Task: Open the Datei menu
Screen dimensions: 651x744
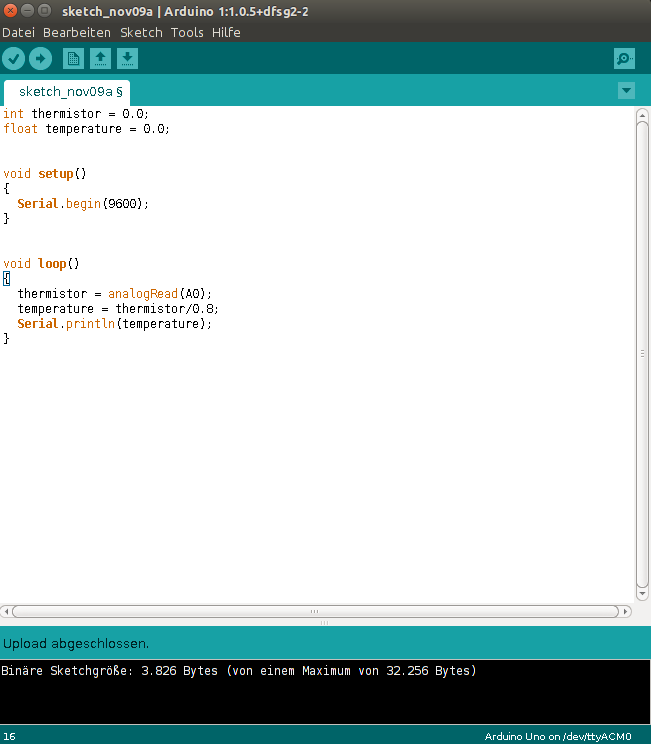Action: click(19, 32)
